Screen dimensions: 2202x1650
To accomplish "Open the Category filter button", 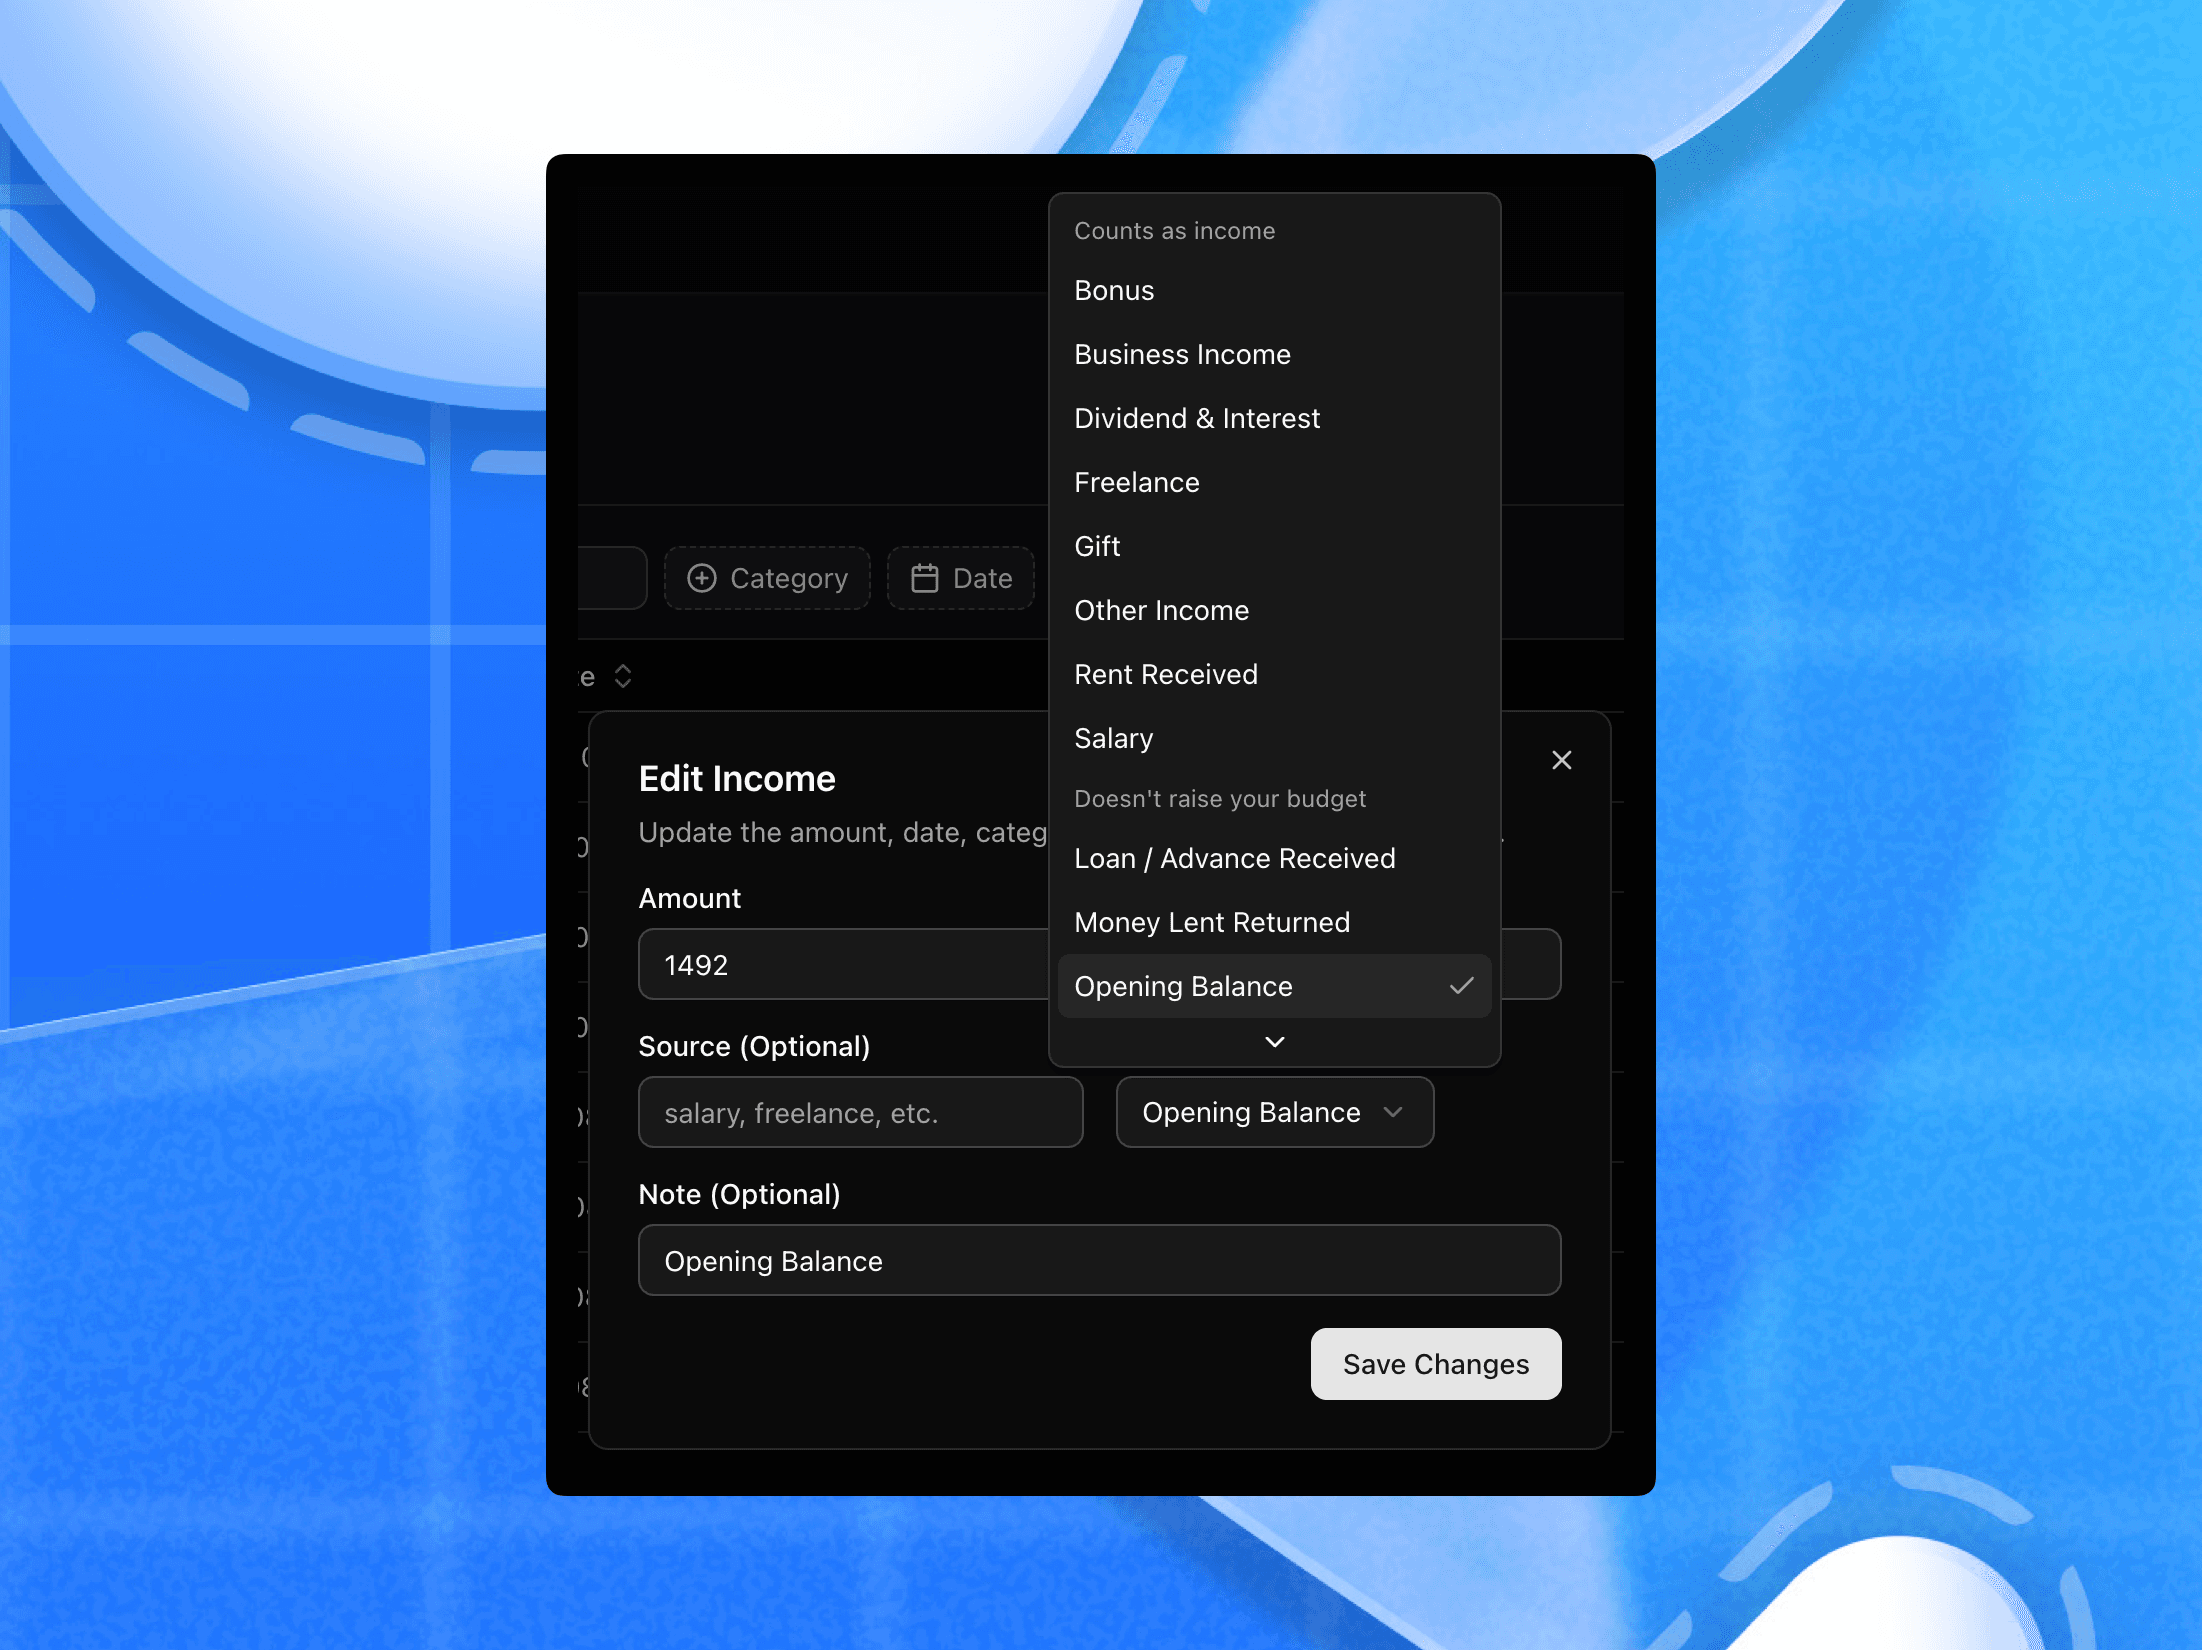I will tap(767, 578).
